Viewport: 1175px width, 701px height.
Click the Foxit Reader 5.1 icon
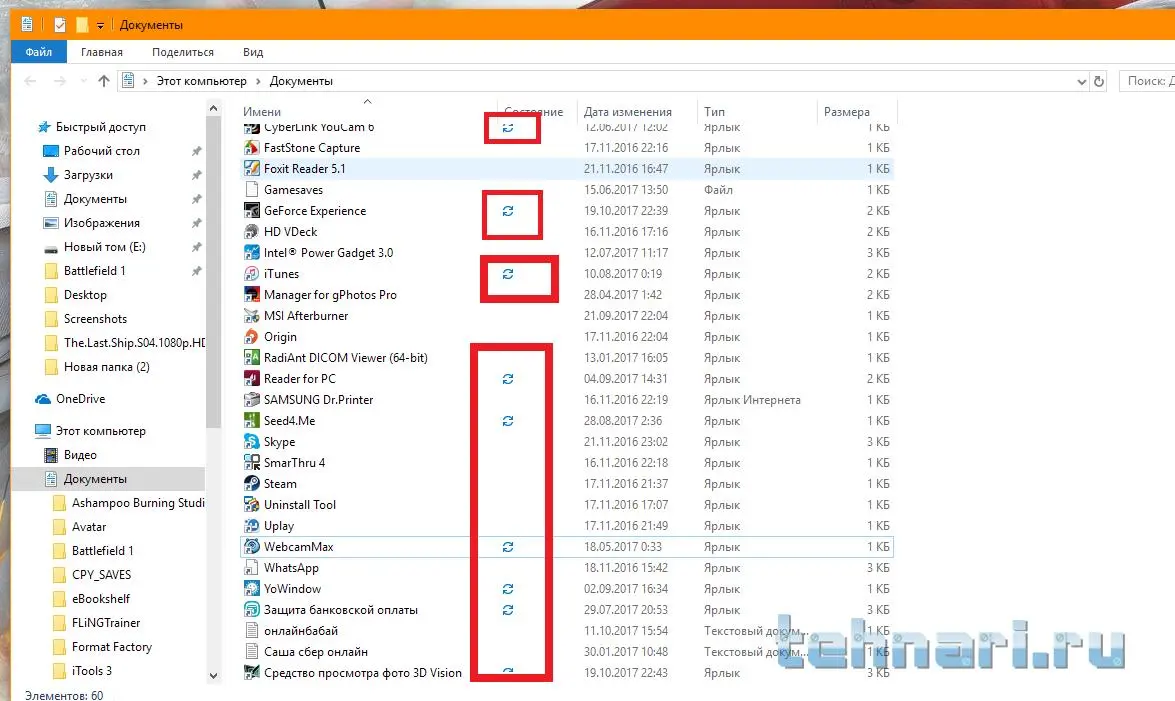point(252,169)
